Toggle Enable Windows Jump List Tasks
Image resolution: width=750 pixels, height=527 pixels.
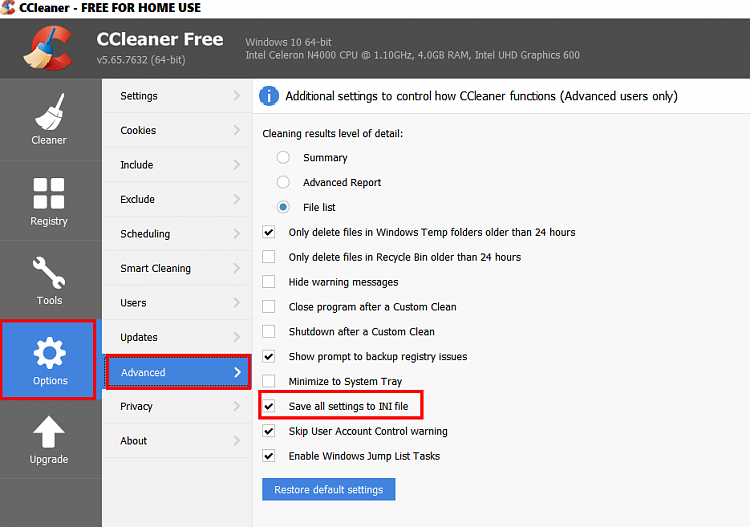click(x=269, y=456)
